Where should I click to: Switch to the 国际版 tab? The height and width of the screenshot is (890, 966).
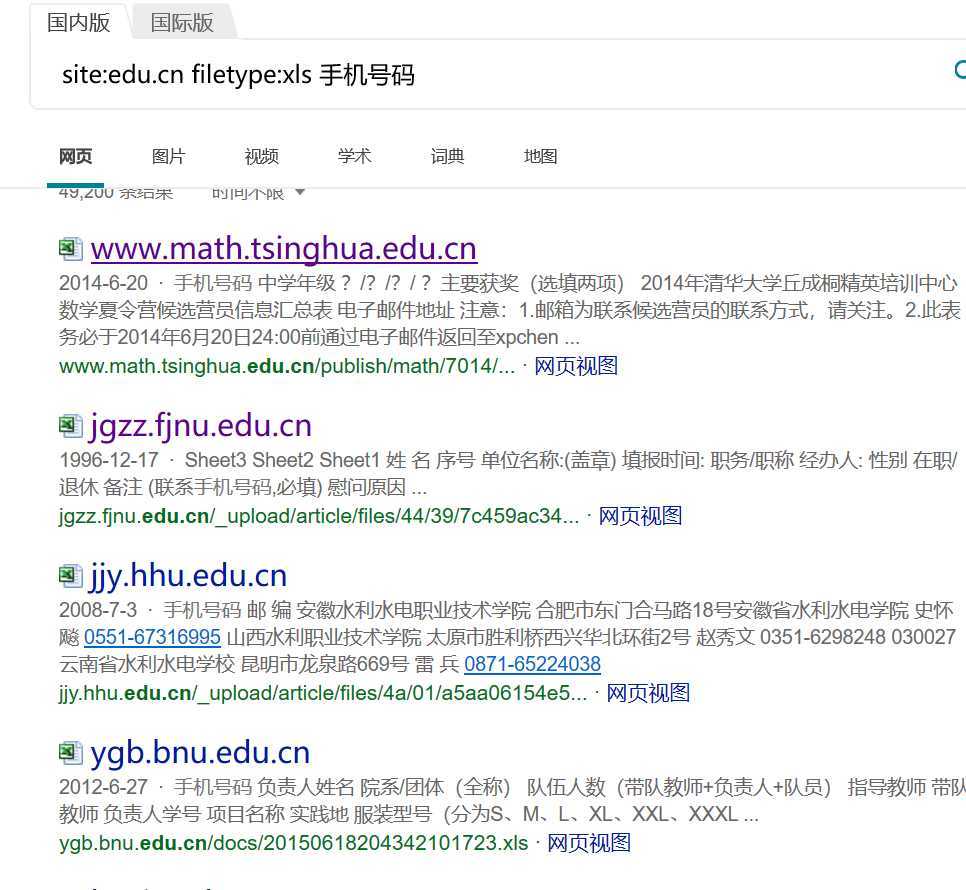(182, 23)
